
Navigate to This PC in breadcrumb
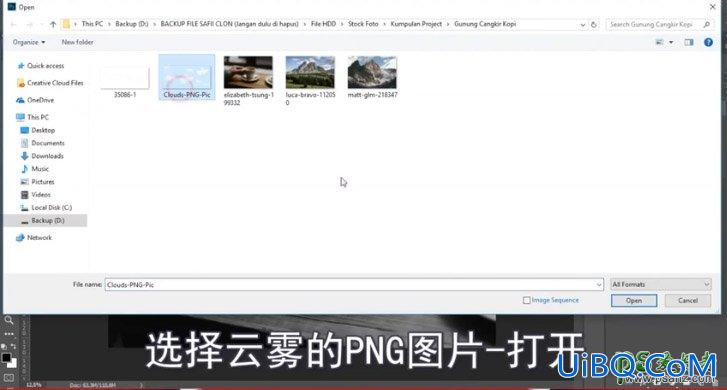click(x=92, y=24)
